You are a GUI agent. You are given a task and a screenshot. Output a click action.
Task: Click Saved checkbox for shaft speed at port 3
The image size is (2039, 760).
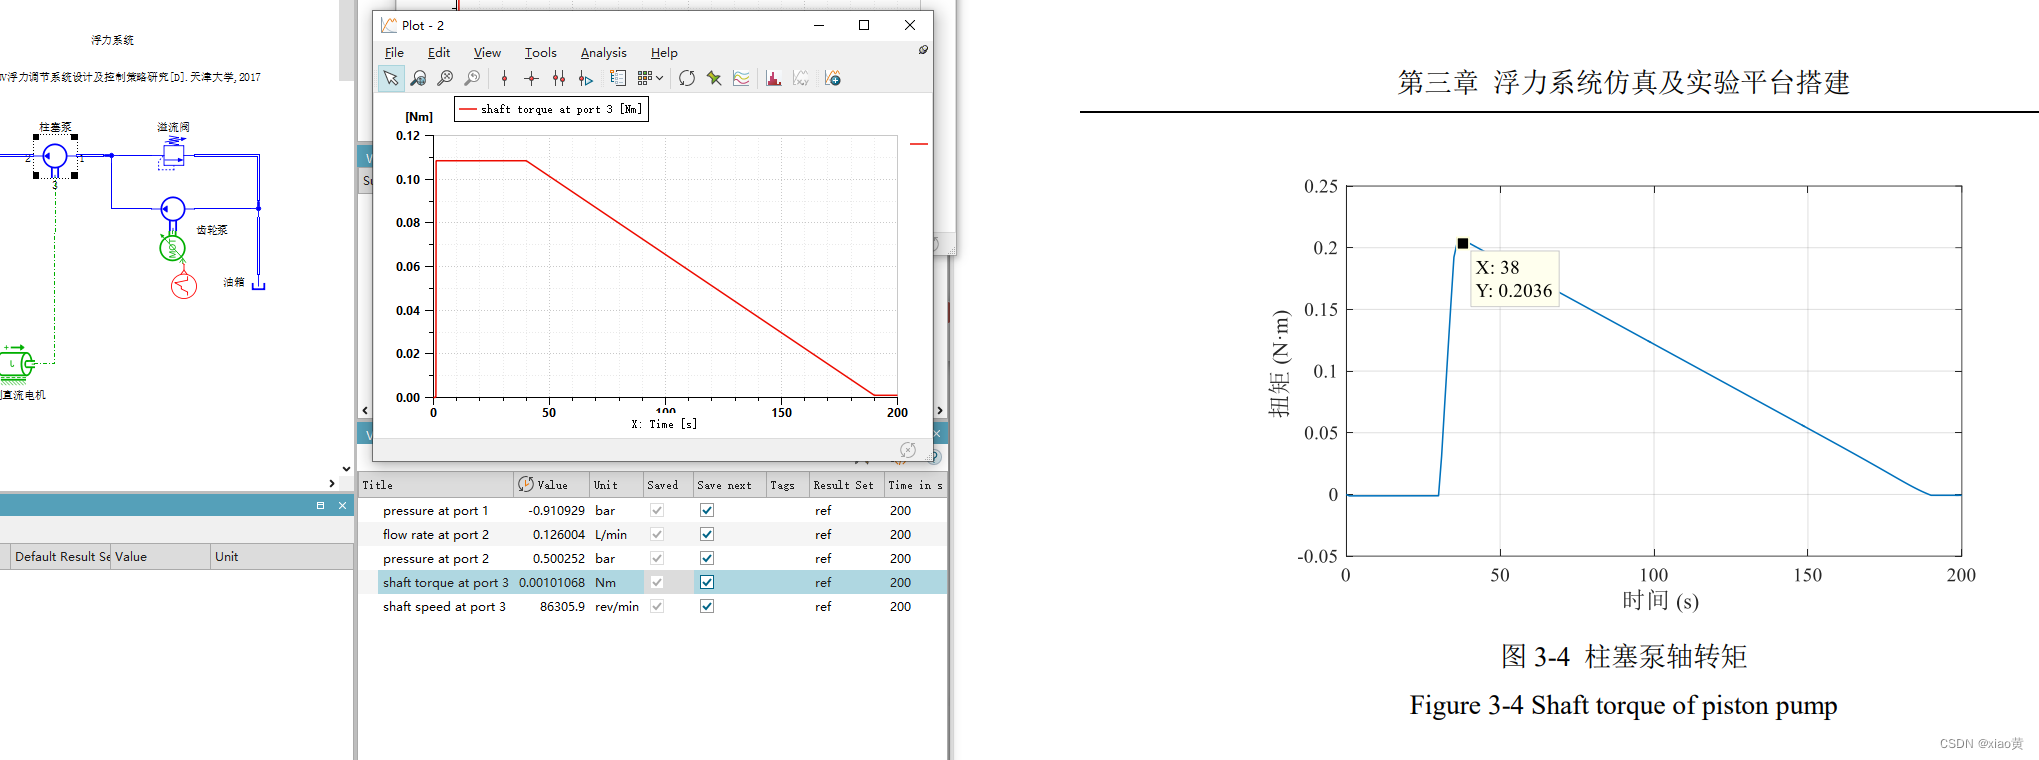point(657,606)
